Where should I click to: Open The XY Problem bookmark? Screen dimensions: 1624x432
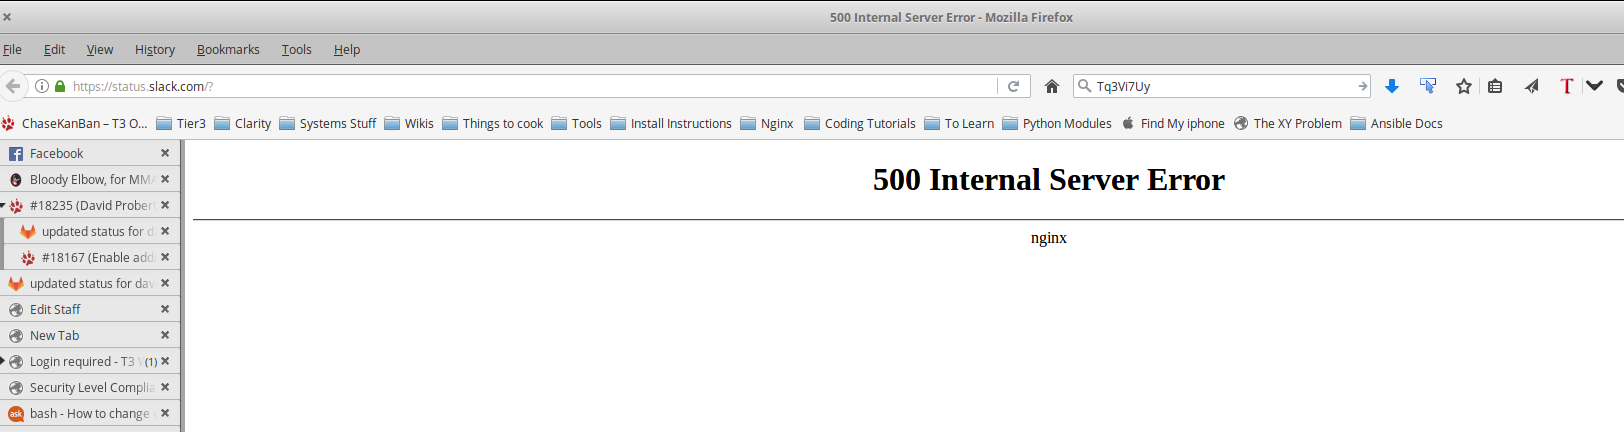(x=1288, y=123)
